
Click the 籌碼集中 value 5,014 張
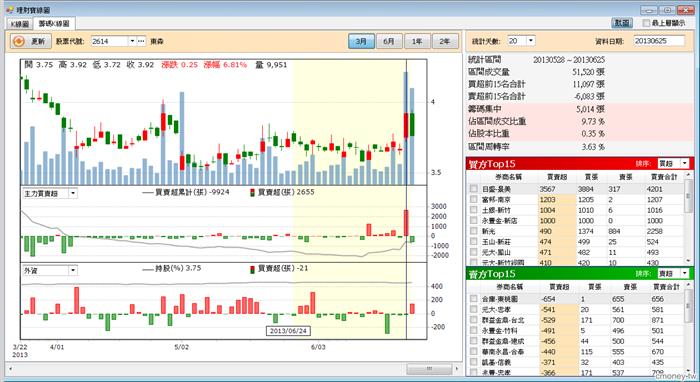(590, 109)
